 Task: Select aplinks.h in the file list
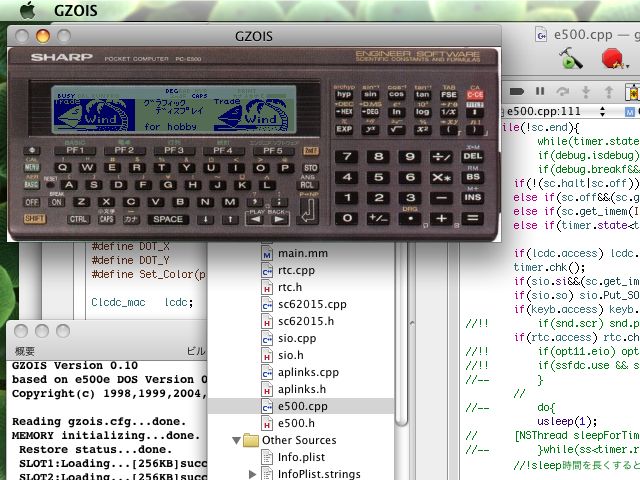(x=302, y=389)
